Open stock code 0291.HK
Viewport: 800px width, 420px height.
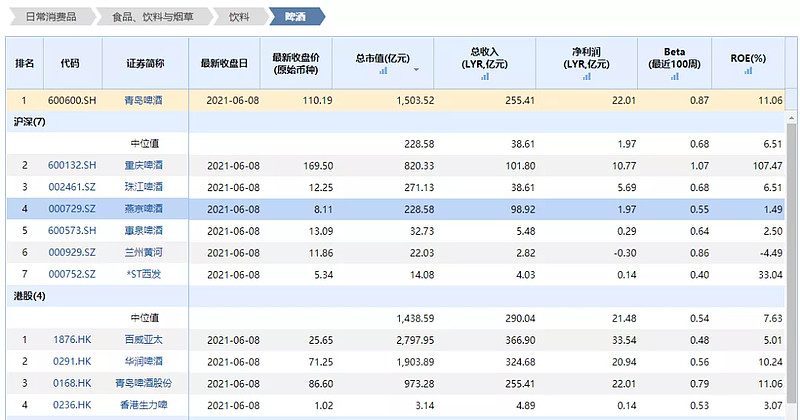pyautogui.click(x=72, y=361)
